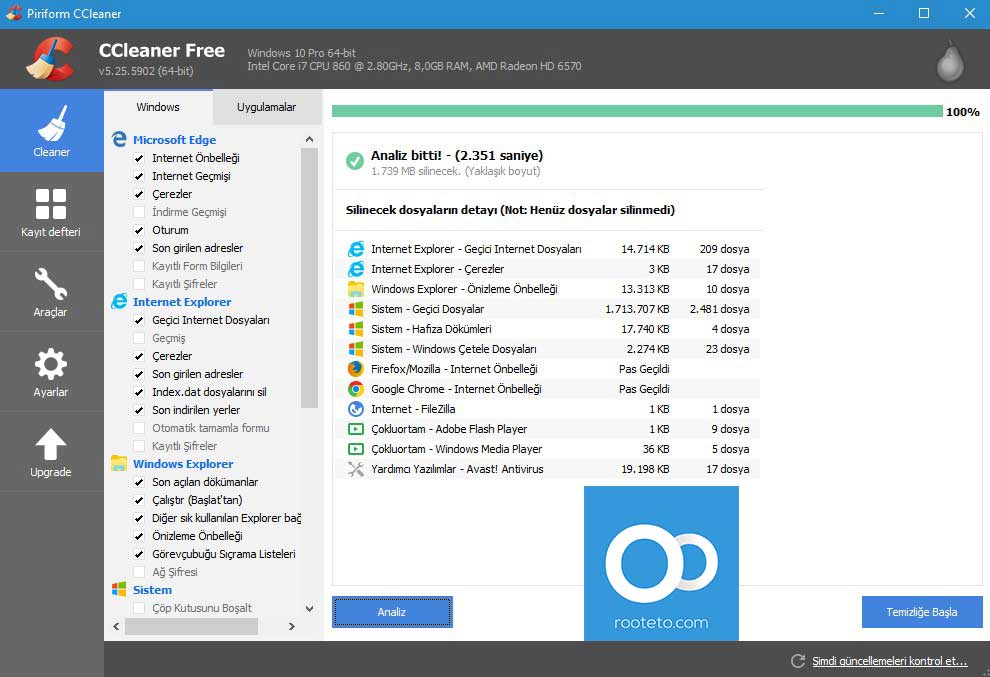Screen dimensions: 990x677
Task: Click the Internet Explorer group icon
Action: tap(119, 302)
